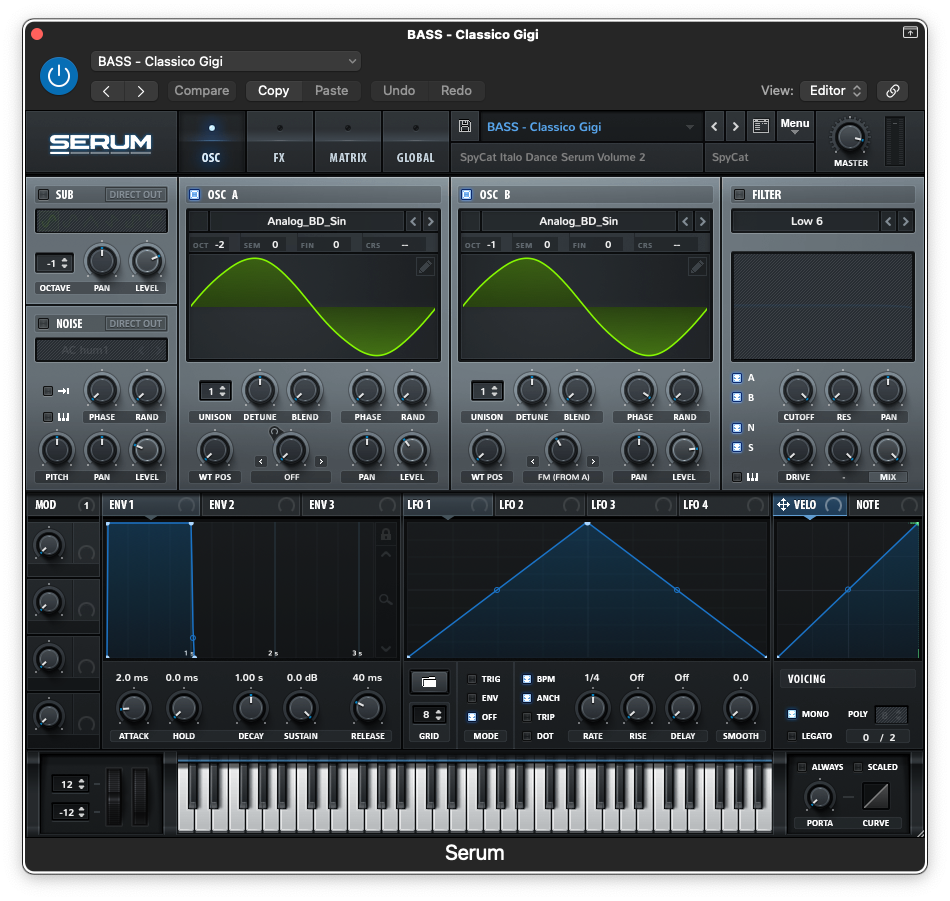Toggle the plugin power bypass button
This screenshot has height=901, width=950.
(59, 76)
